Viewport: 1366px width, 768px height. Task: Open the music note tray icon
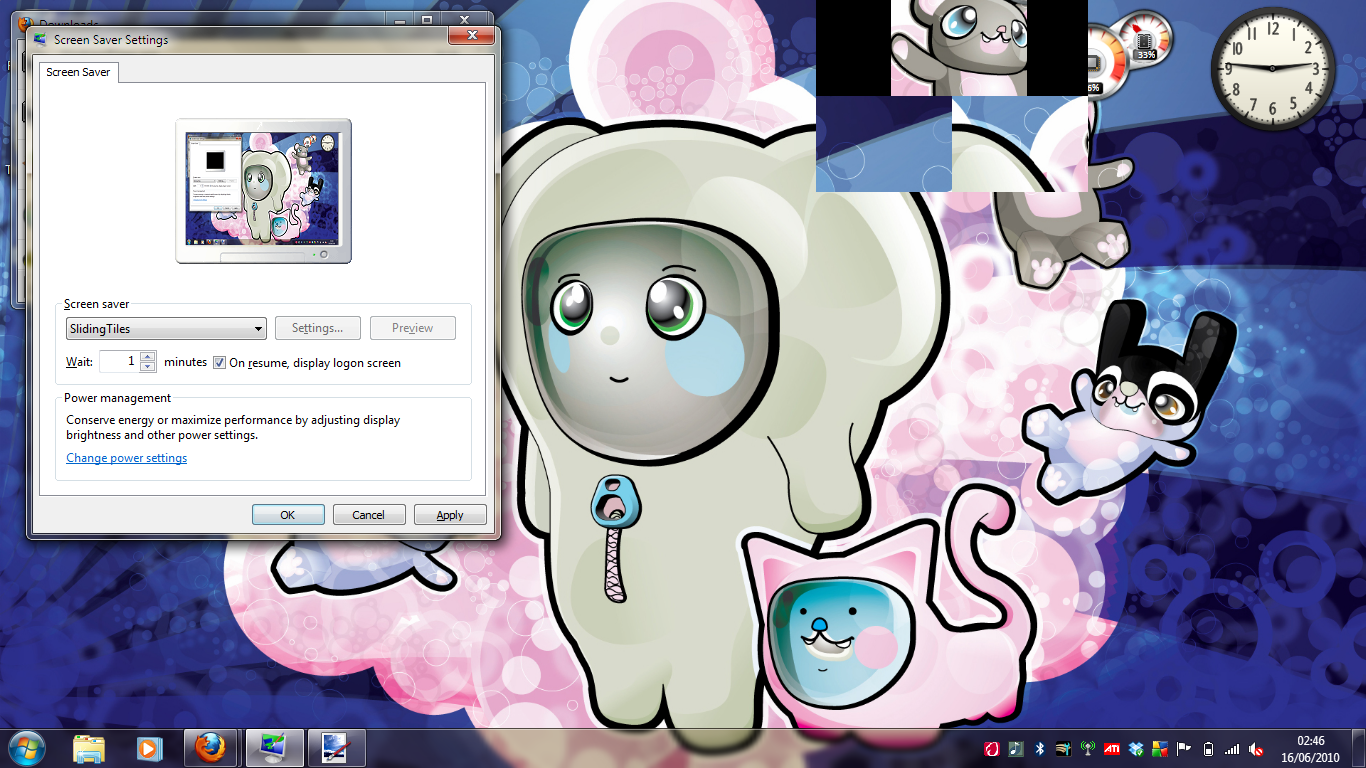pos(1016,748)
